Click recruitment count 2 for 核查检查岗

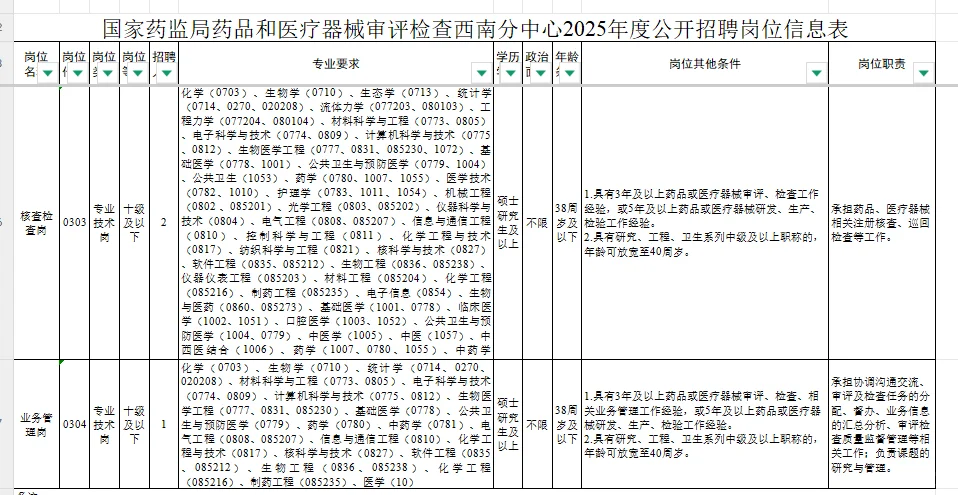pos(164,223)
